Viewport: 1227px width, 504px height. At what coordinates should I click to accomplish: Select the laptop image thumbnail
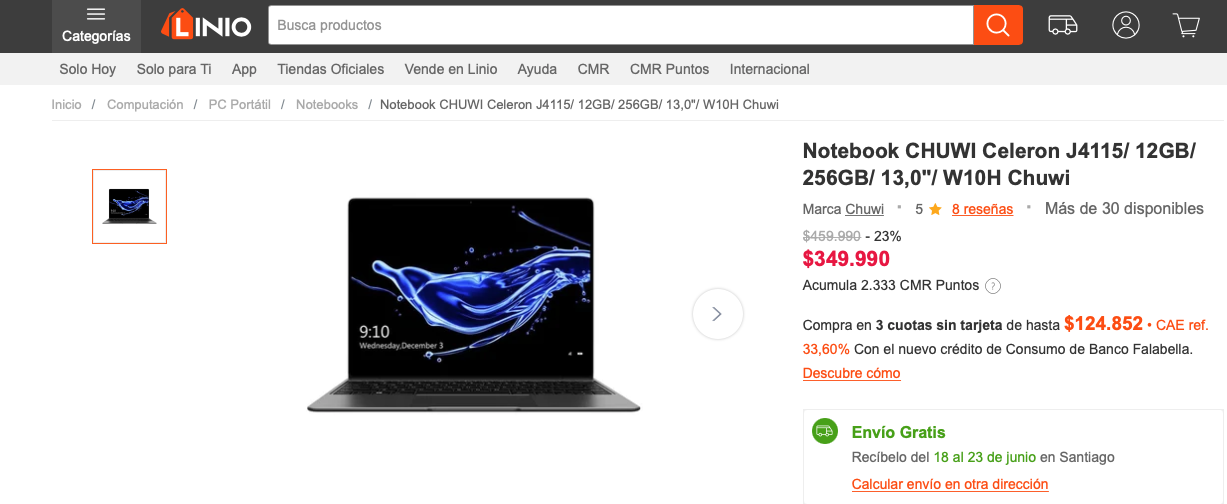pos(129,206)
